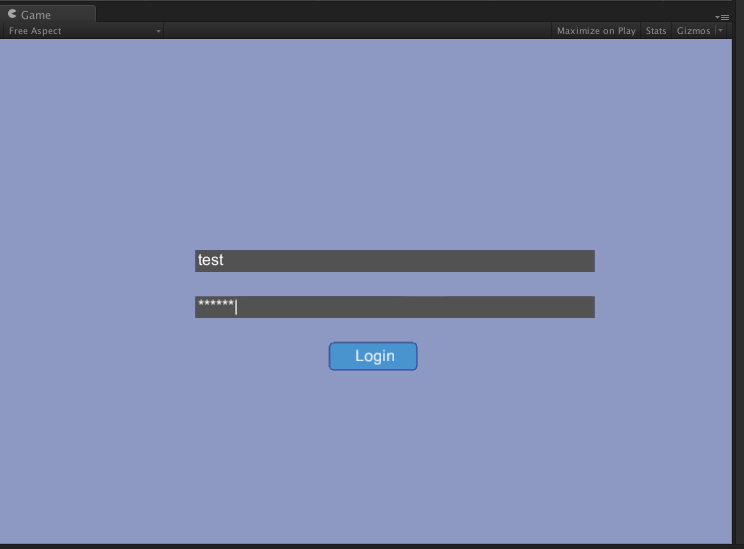Image resolution: width=744 pixels, height=549 pixels.
Task: Click inside the masked password field
Action: pos(394,307)
